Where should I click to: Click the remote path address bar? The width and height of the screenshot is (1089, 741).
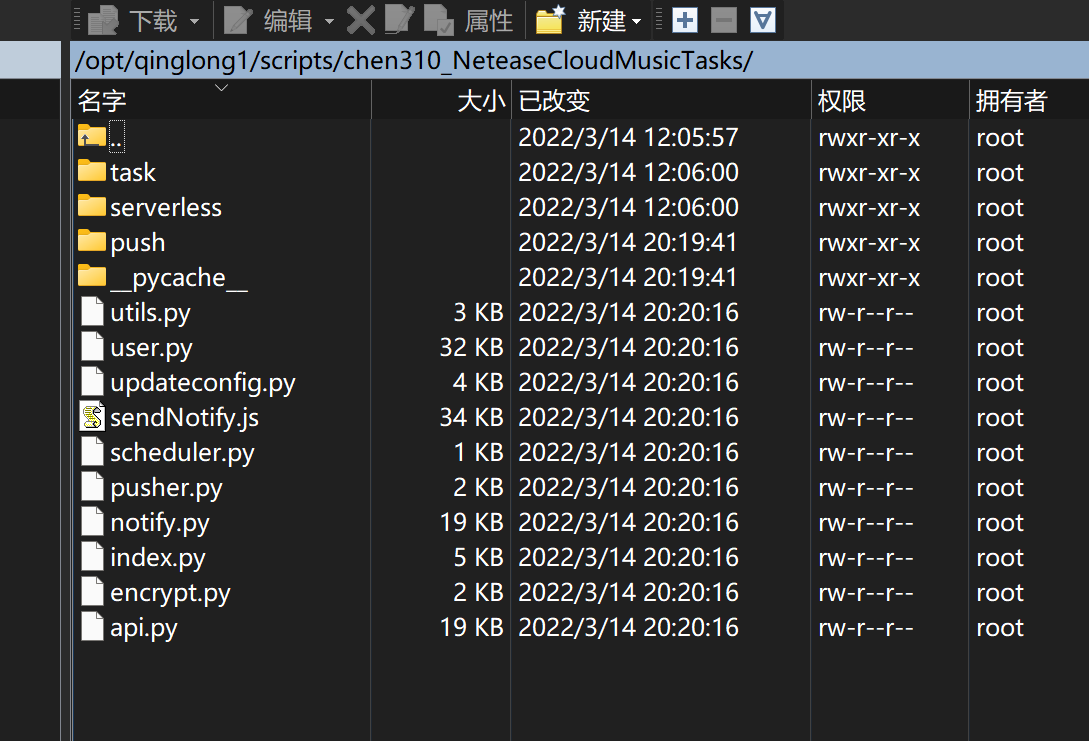click(x=400, y=62)
